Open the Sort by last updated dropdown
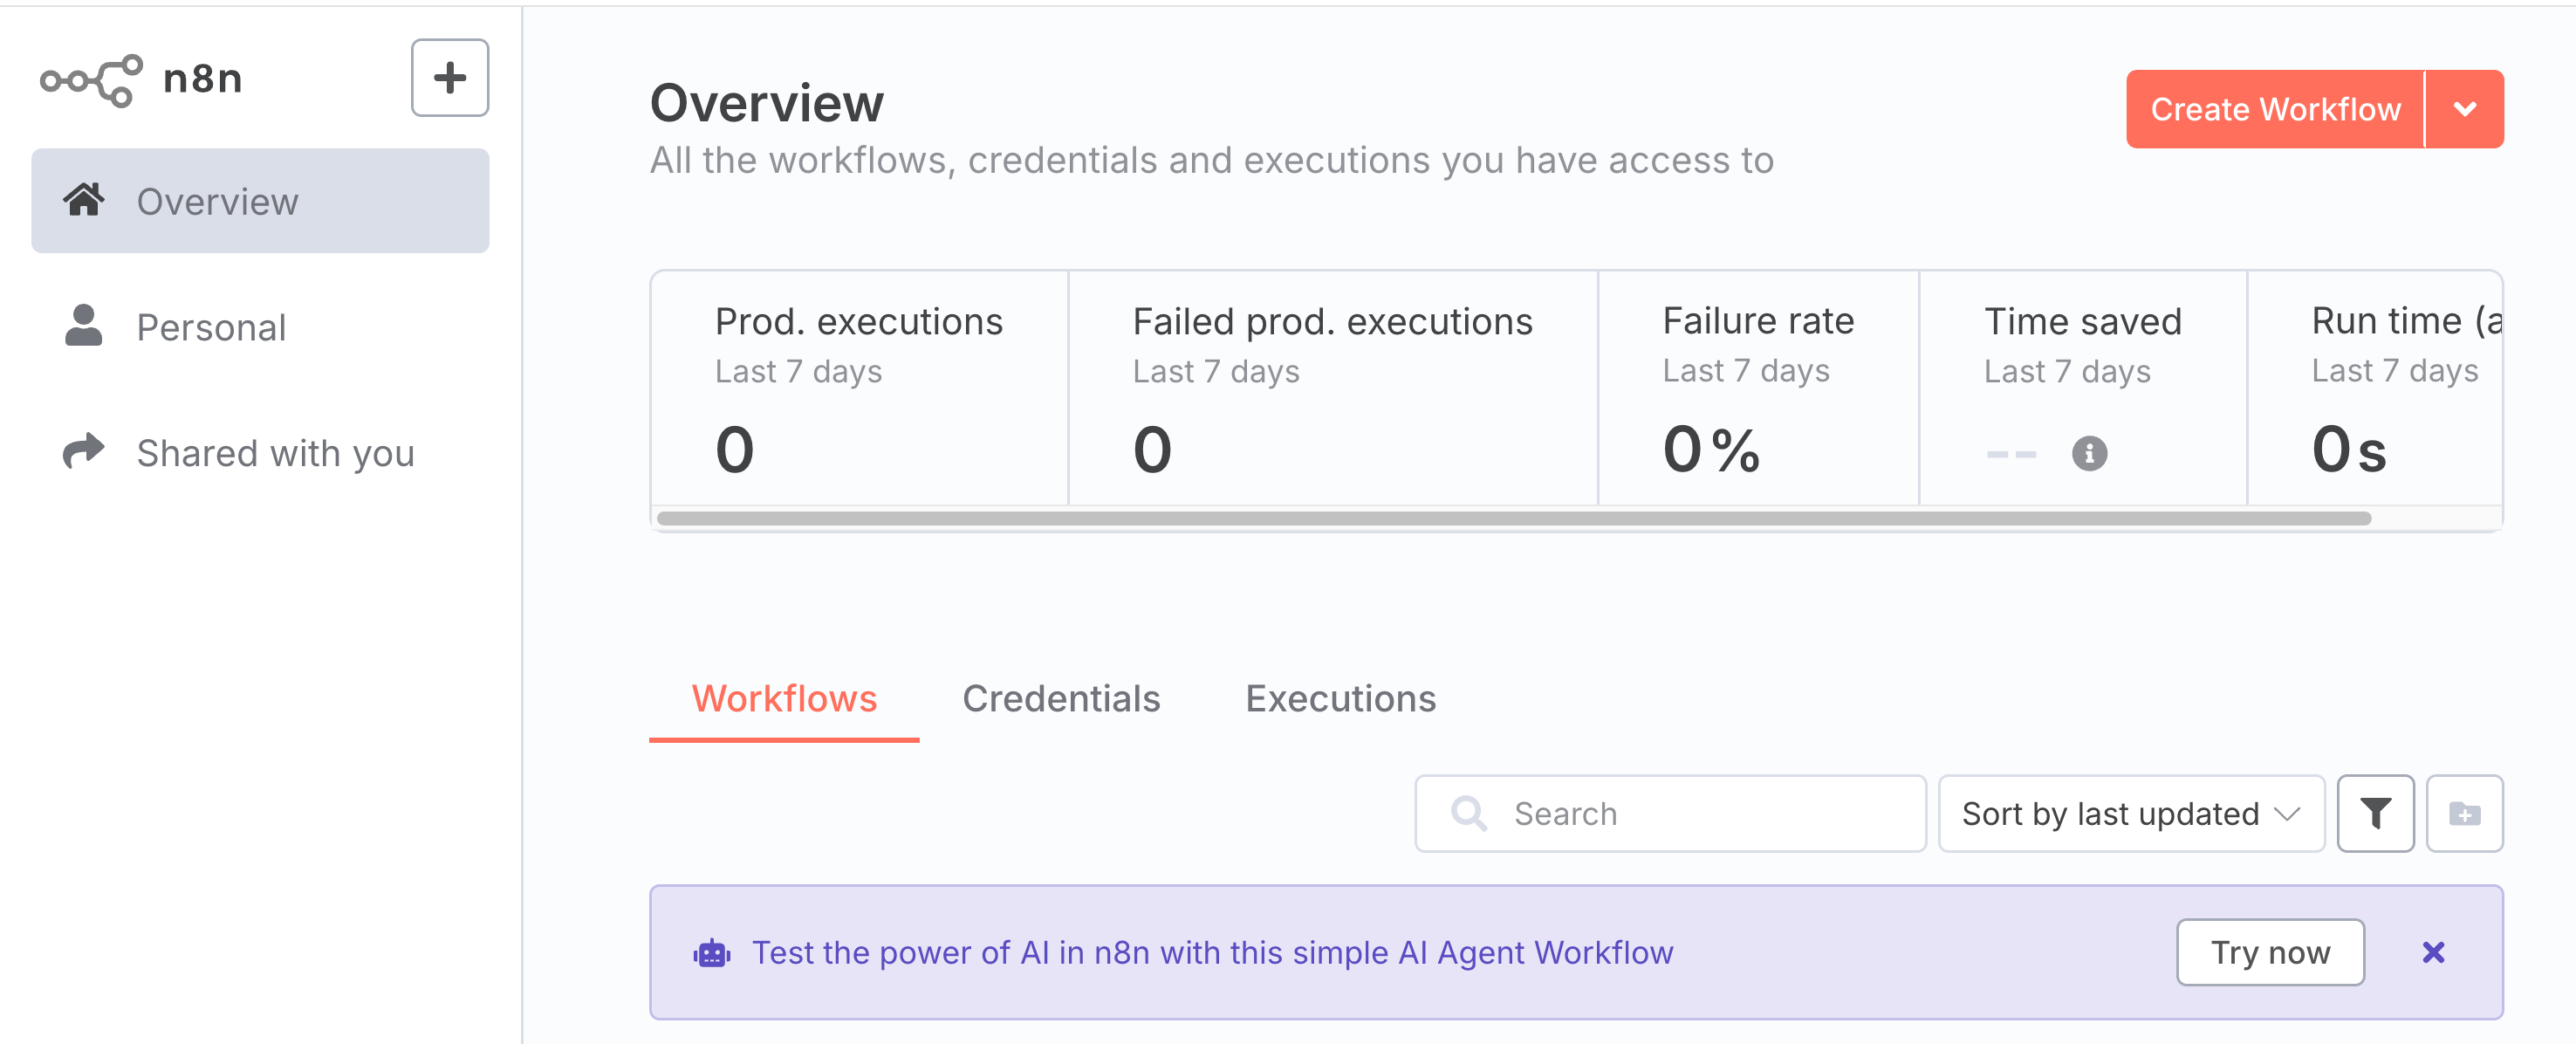 pos(2131,813)
